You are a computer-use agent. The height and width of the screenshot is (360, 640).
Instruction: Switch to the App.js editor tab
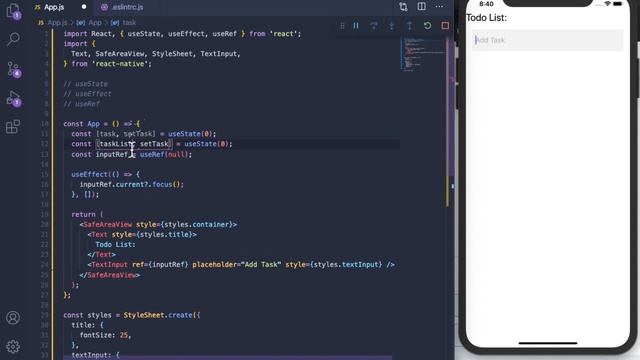pyautogui.click(x=54, y=7)
